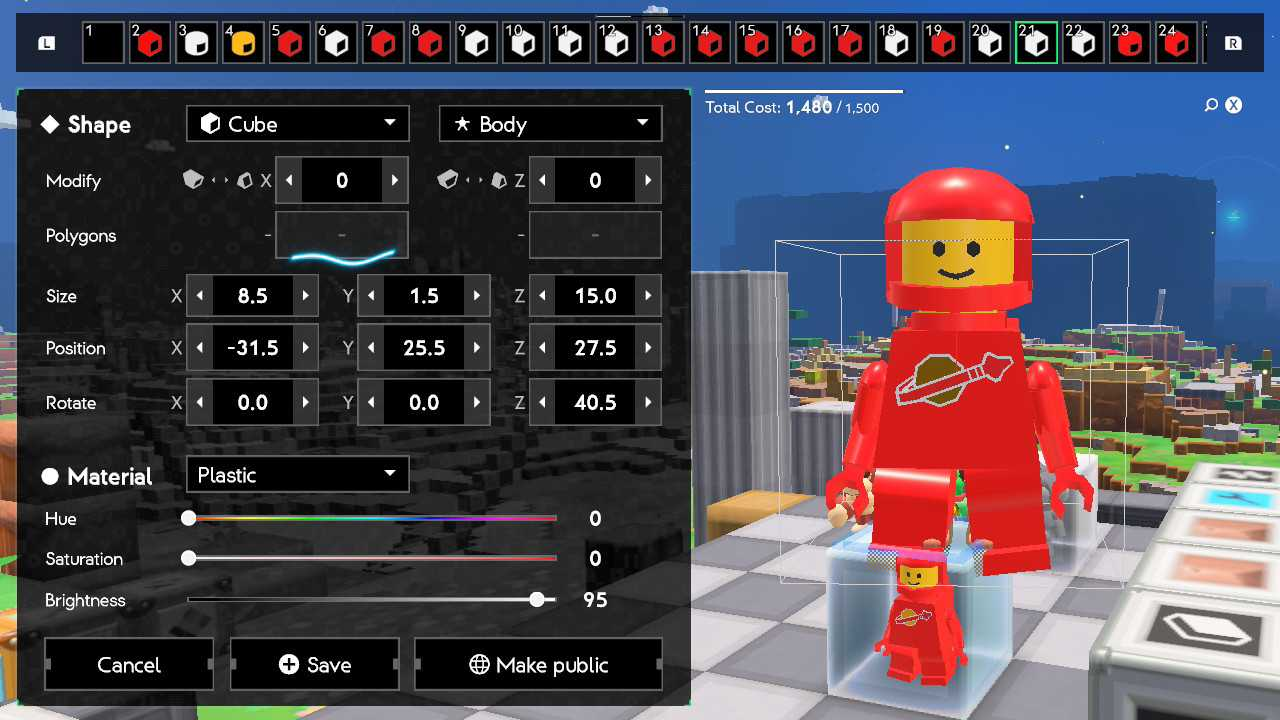Select red cube in slot 19
The height and width of the screenshot is (720, 1280).
click(943, 43)
